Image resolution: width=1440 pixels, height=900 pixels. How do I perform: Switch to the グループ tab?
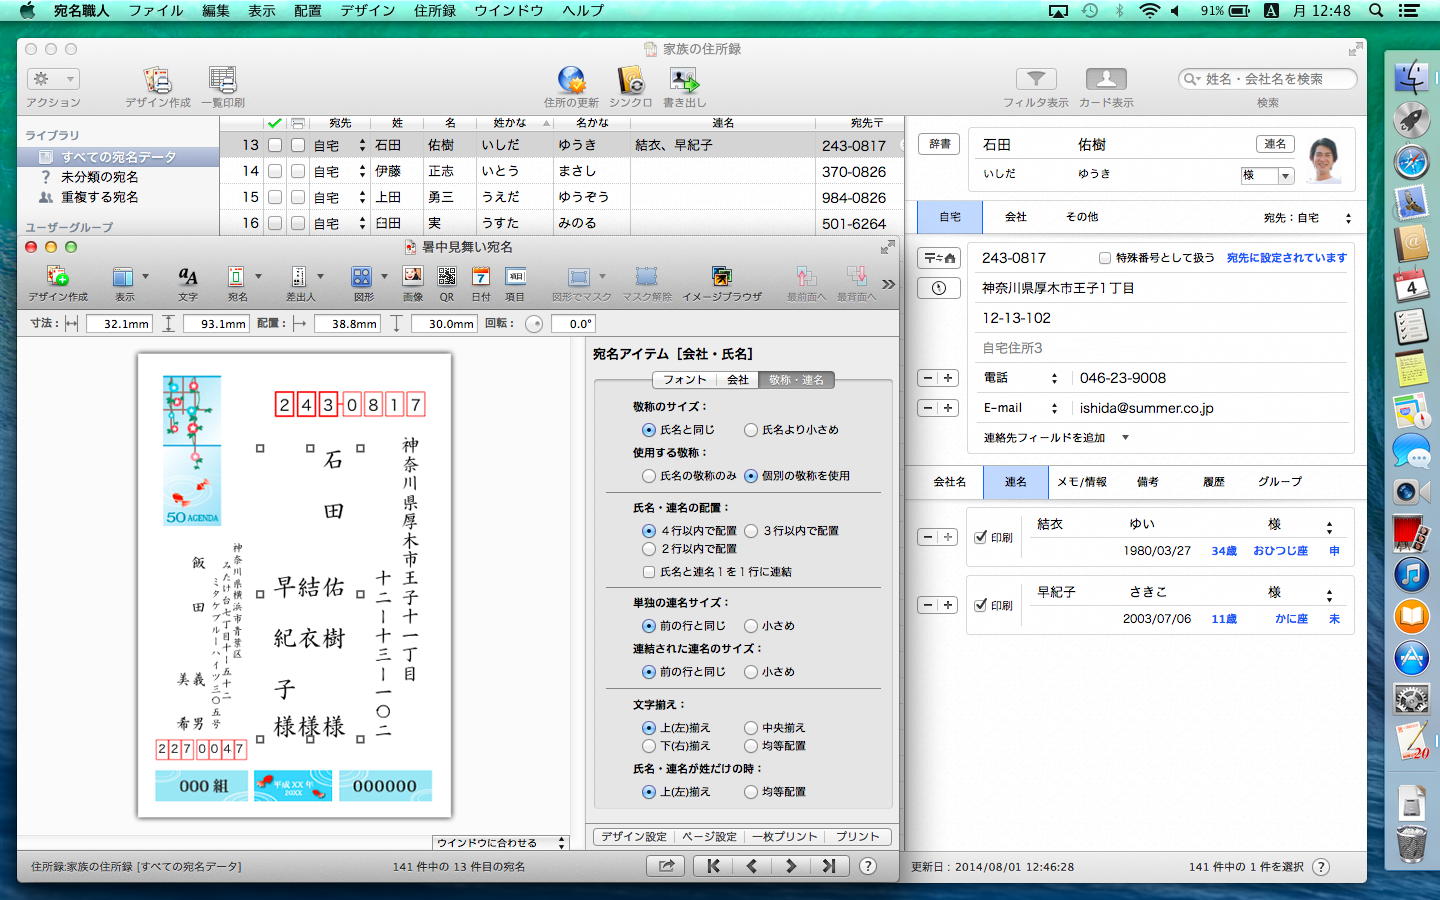pos(1280,482)
